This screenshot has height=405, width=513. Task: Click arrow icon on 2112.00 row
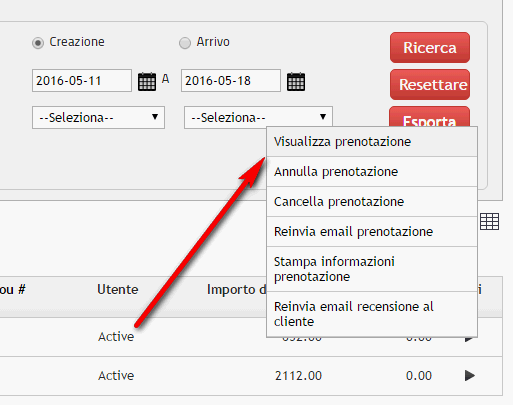(470, 376)
